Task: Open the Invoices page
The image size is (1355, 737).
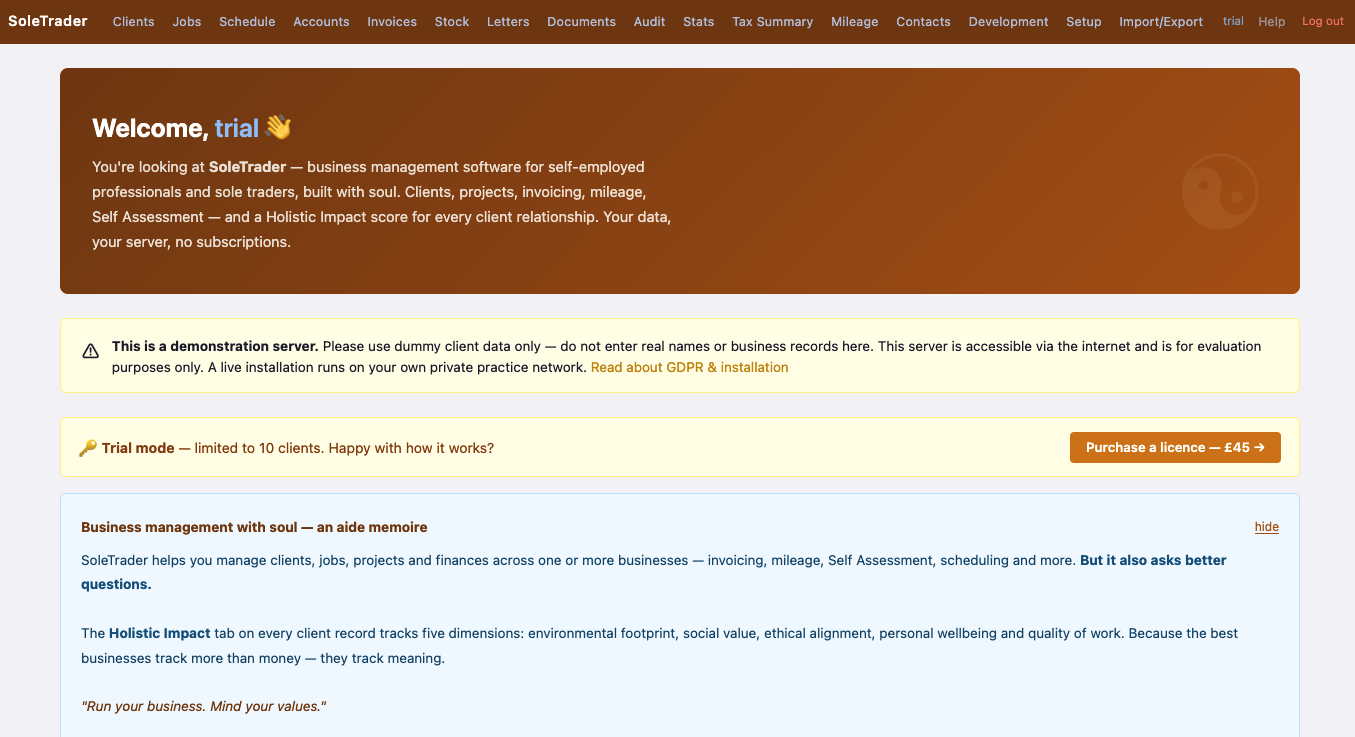Action: 392,21
